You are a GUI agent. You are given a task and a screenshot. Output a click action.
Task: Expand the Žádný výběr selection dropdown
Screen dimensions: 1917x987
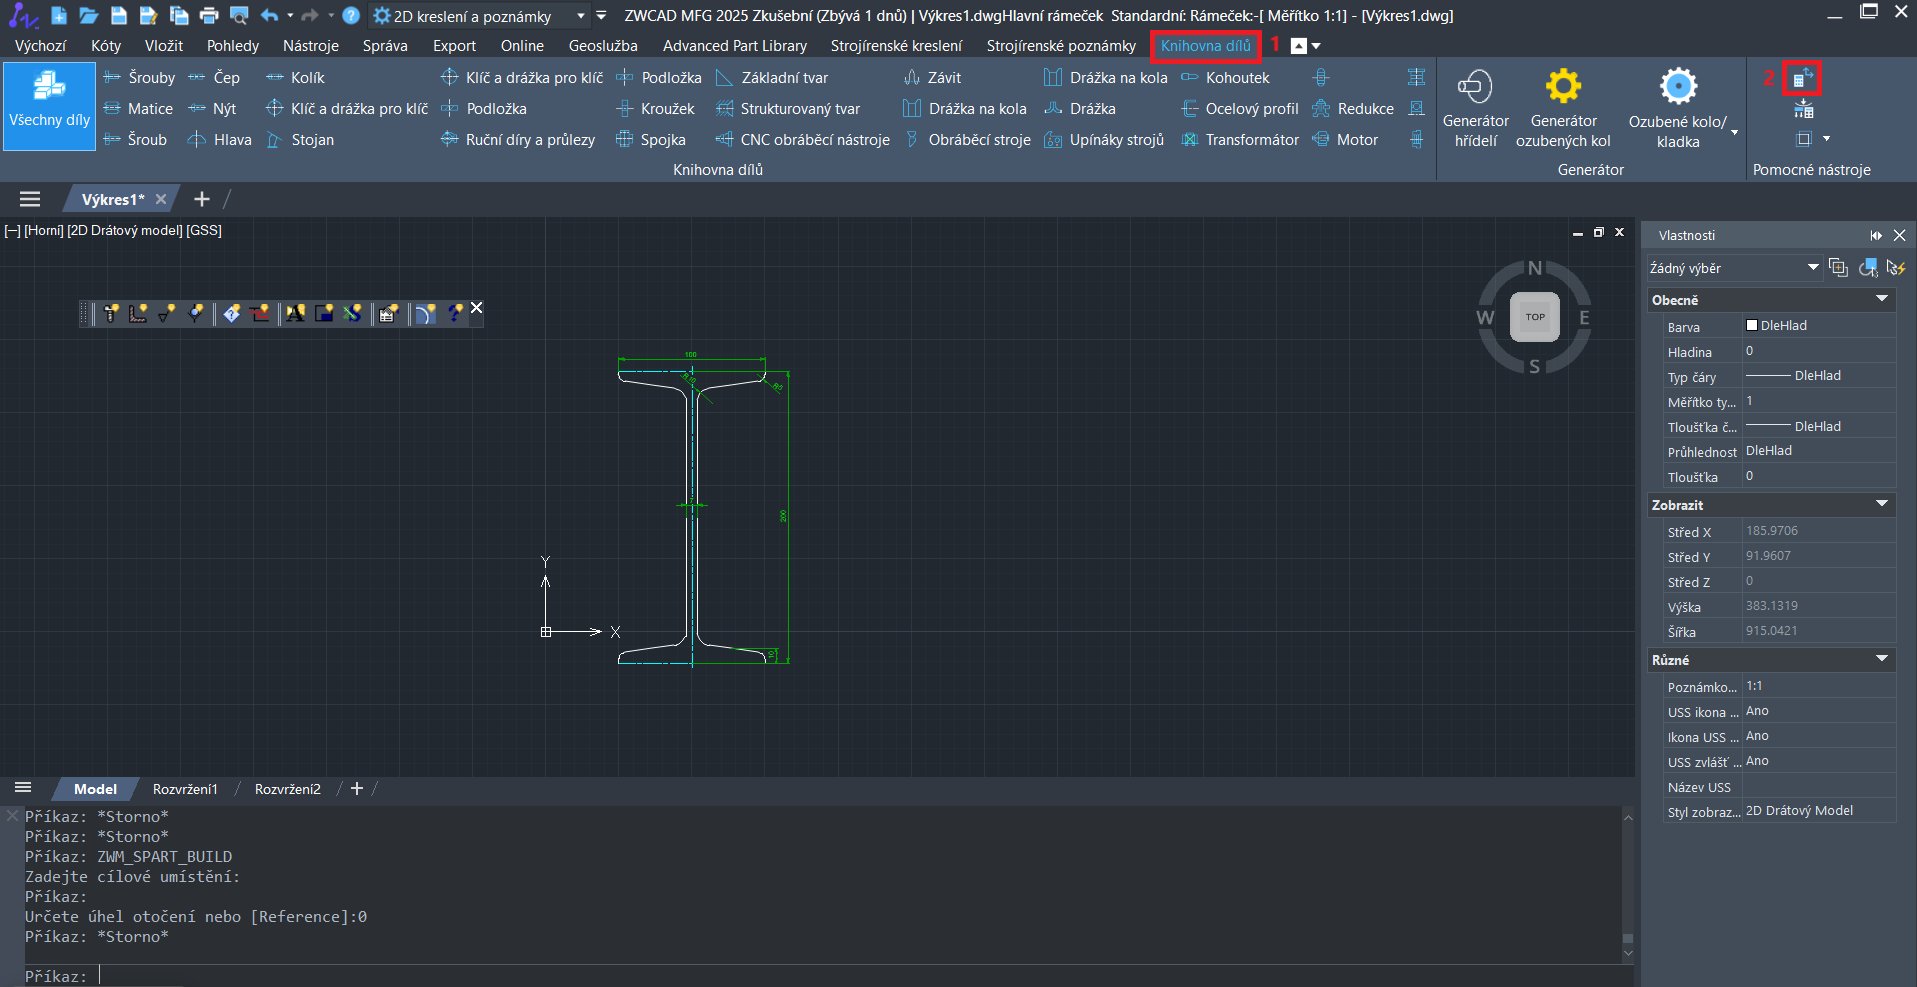(1812, 268)
